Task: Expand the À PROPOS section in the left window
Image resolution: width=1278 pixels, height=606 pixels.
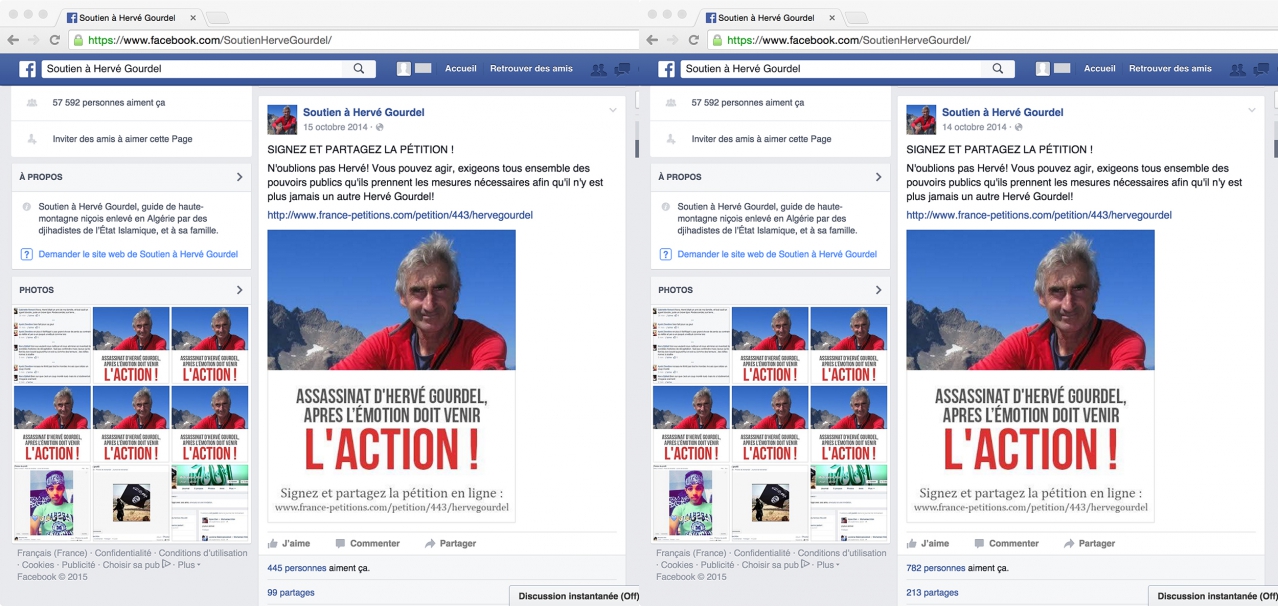Action: pos(239,177)
